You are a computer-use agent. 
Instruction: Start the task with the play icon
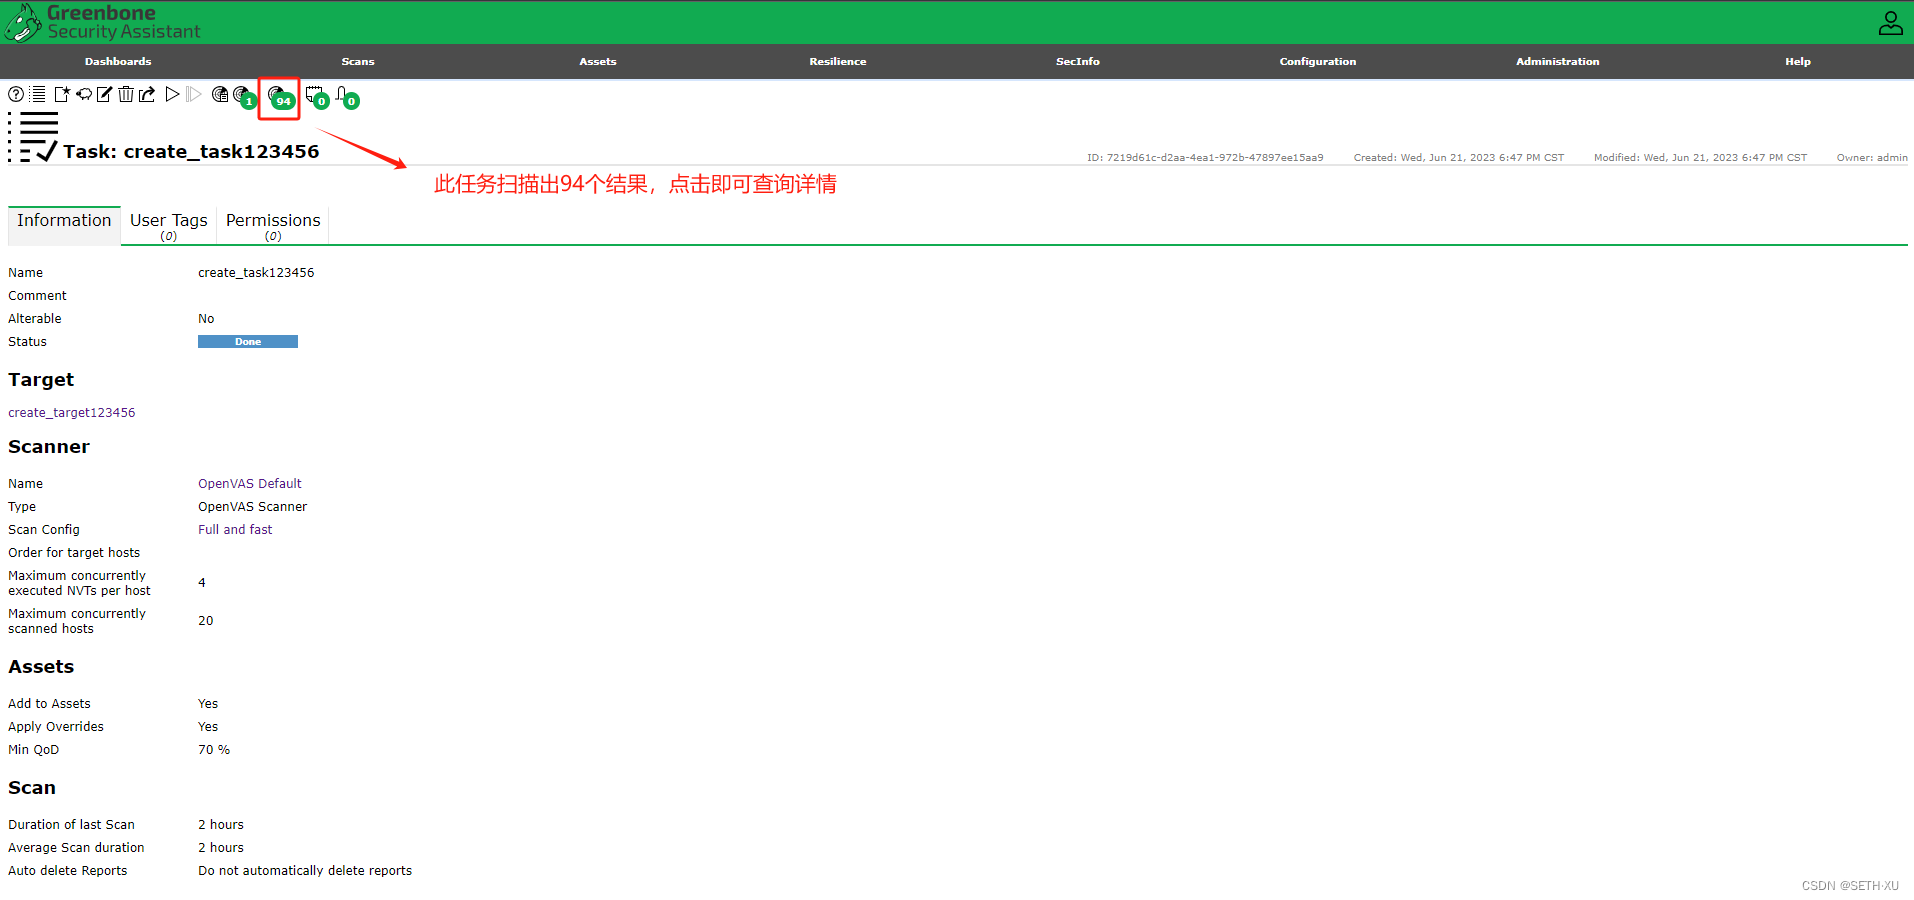click(x=172, y=94)
